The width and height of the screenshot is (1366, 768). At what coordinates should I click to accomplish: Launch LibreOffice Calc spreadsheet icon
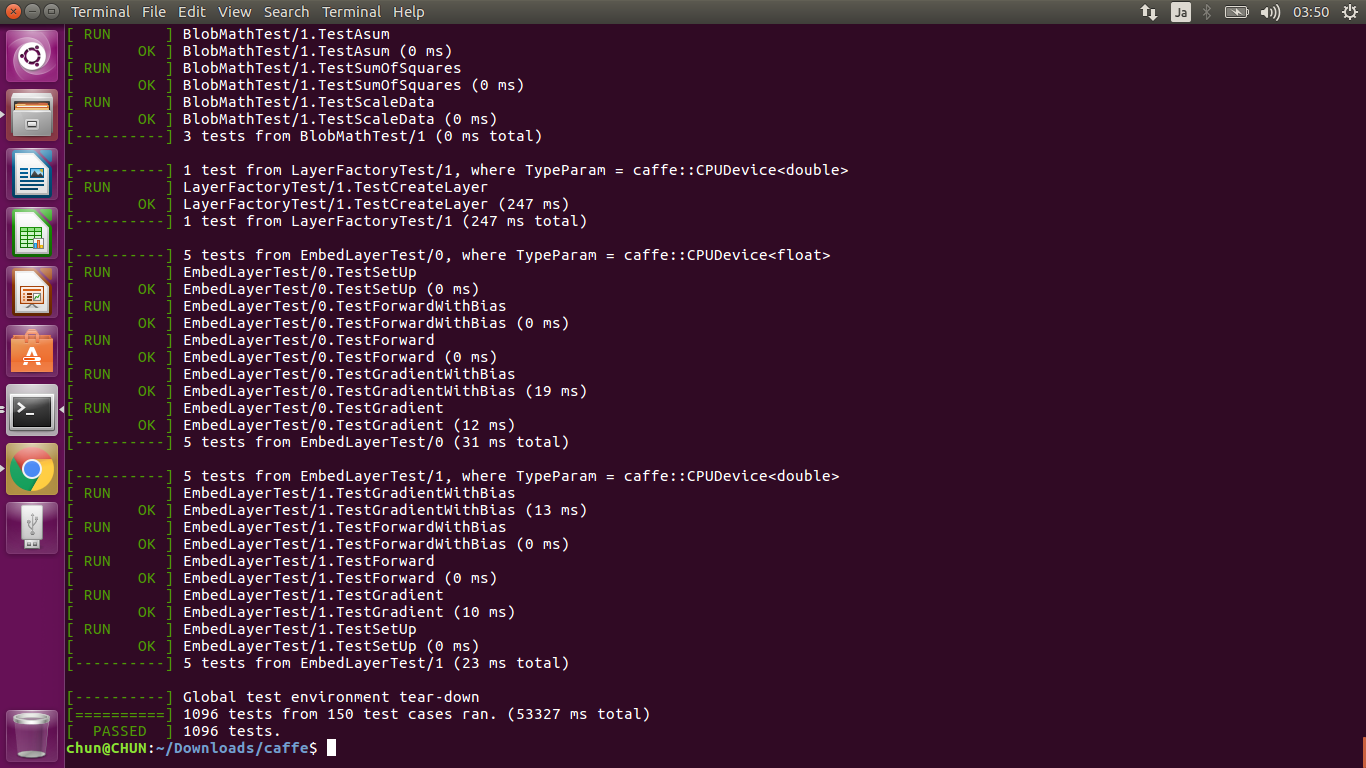32,232
